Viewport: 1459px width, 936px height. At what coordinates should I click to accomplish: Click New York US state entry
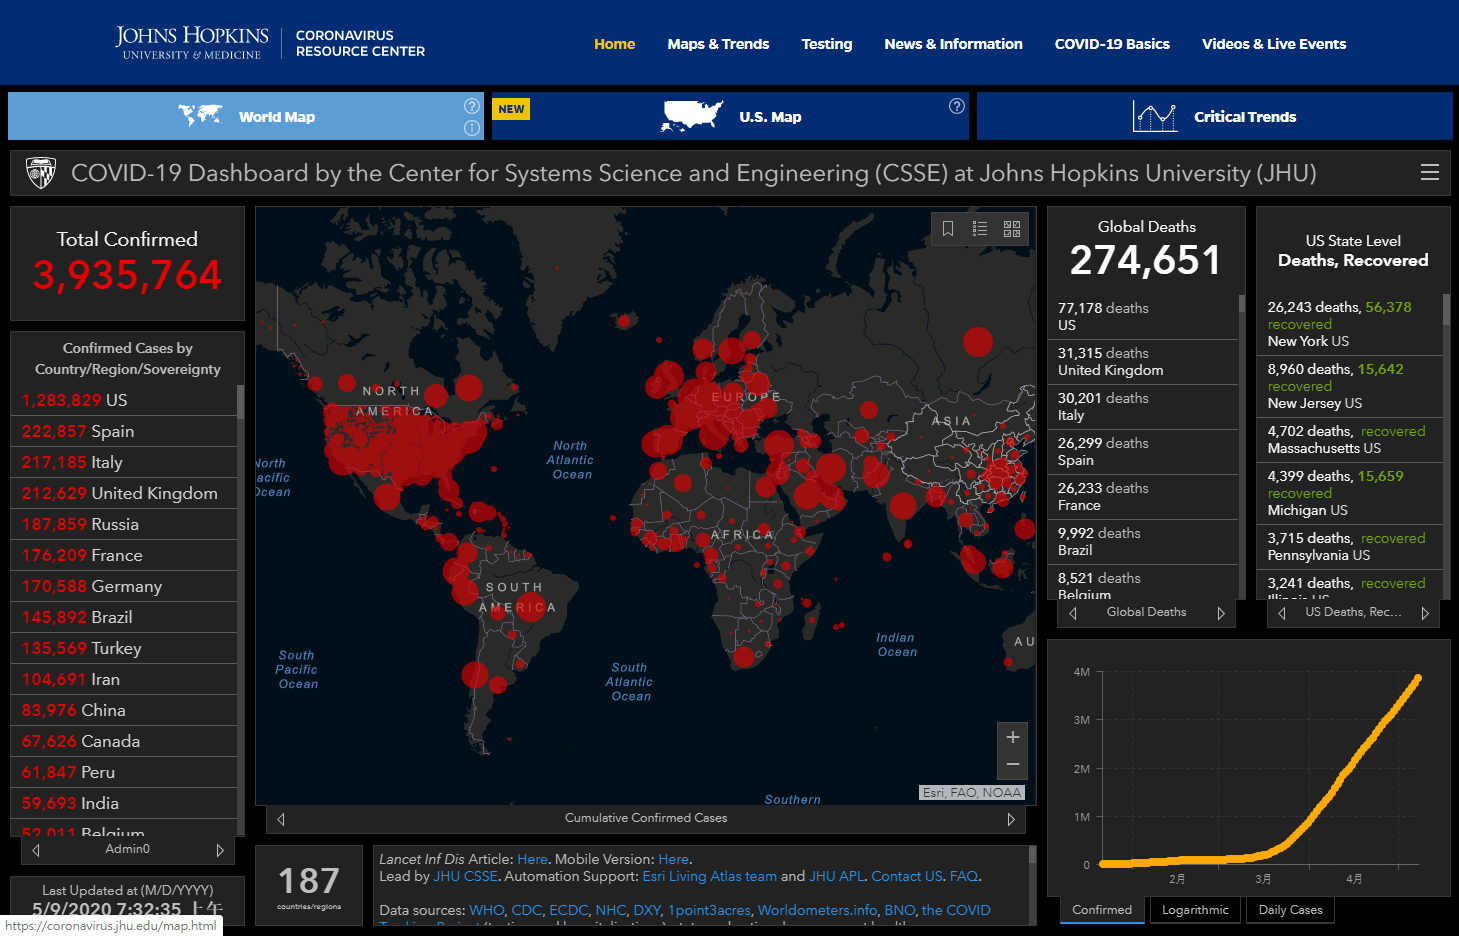(x=1349, y=324)
